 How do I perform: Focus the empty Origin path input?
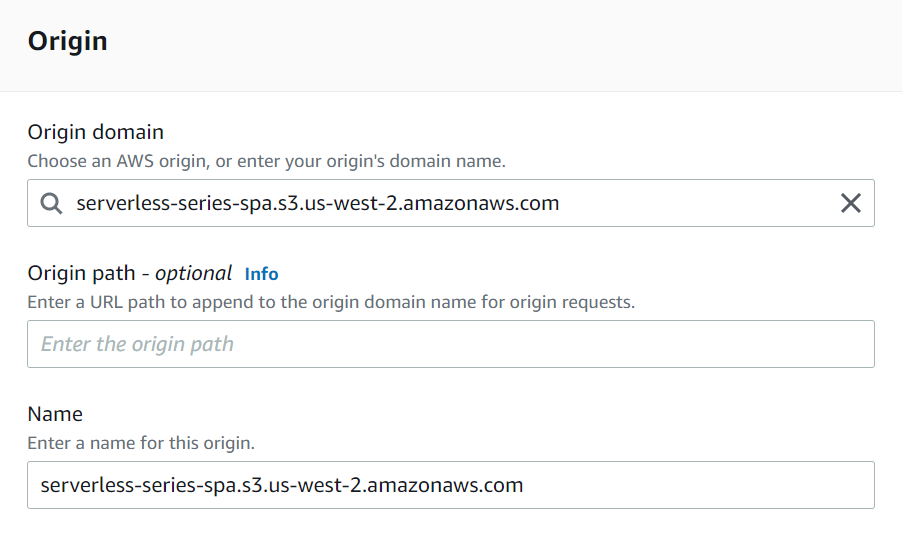click(450, 344)
